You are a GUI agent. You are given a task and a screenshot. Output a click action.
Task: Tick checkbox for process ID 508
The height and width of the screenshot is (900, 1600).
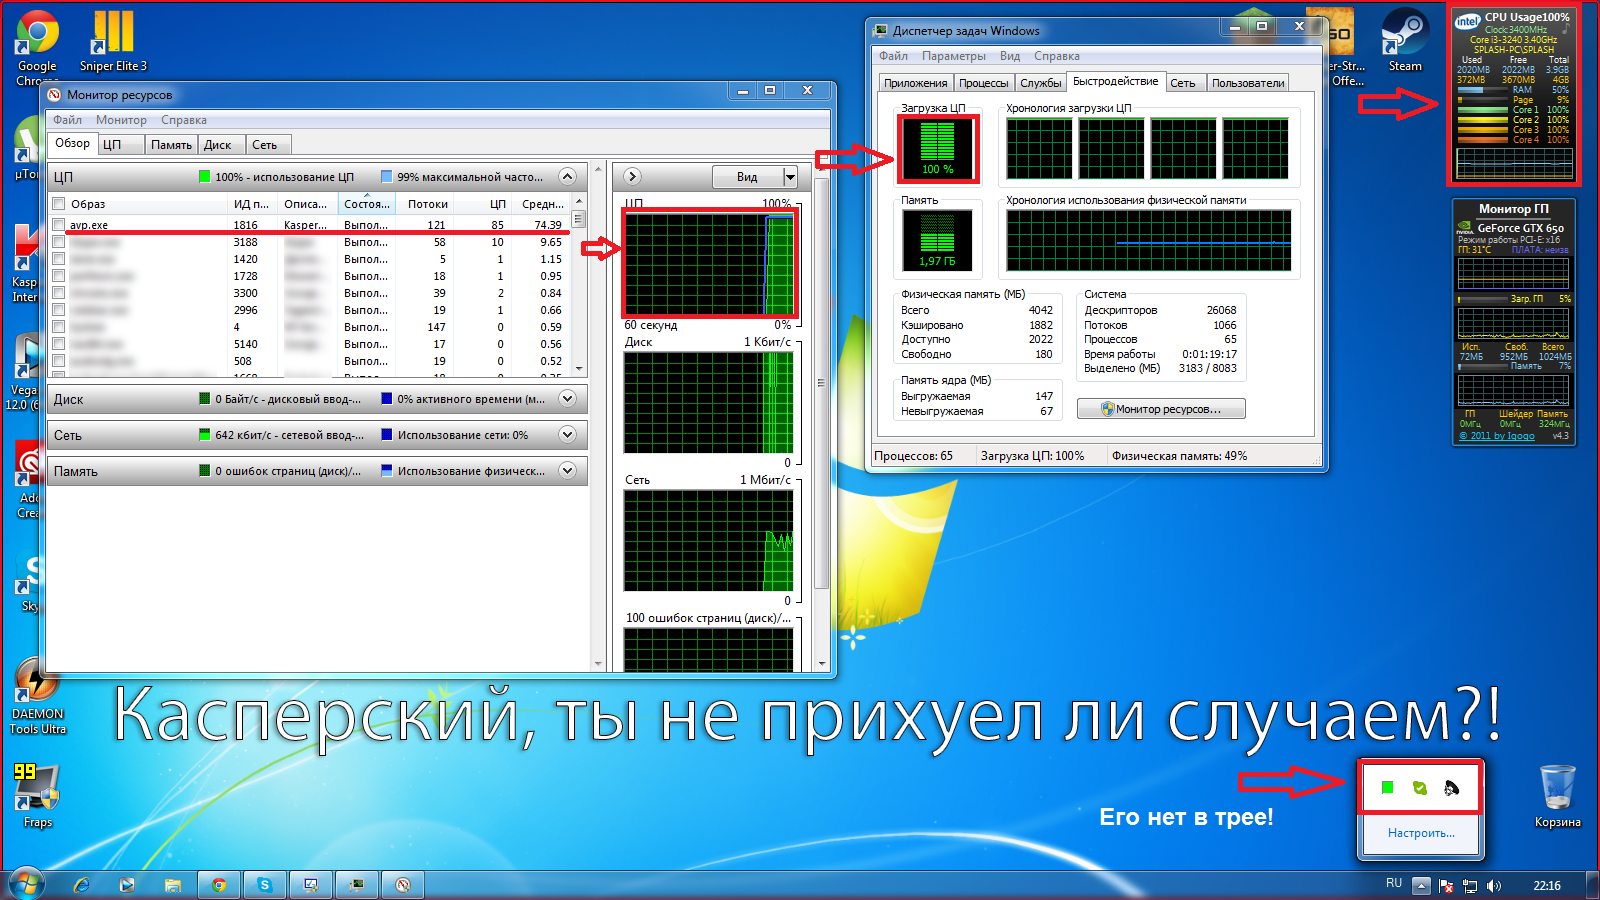(x=59, y=361)
